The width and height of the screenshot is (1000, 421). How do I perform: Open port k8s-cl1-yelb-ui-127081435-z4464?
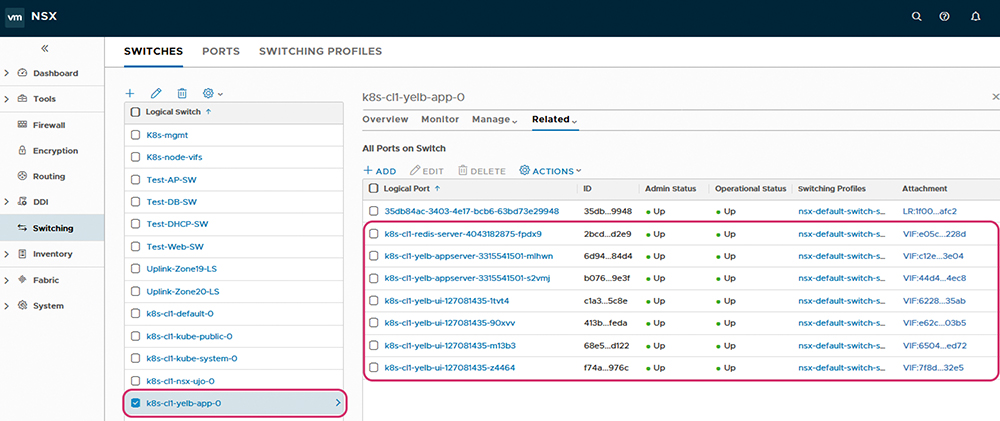(x=450, y=368)
